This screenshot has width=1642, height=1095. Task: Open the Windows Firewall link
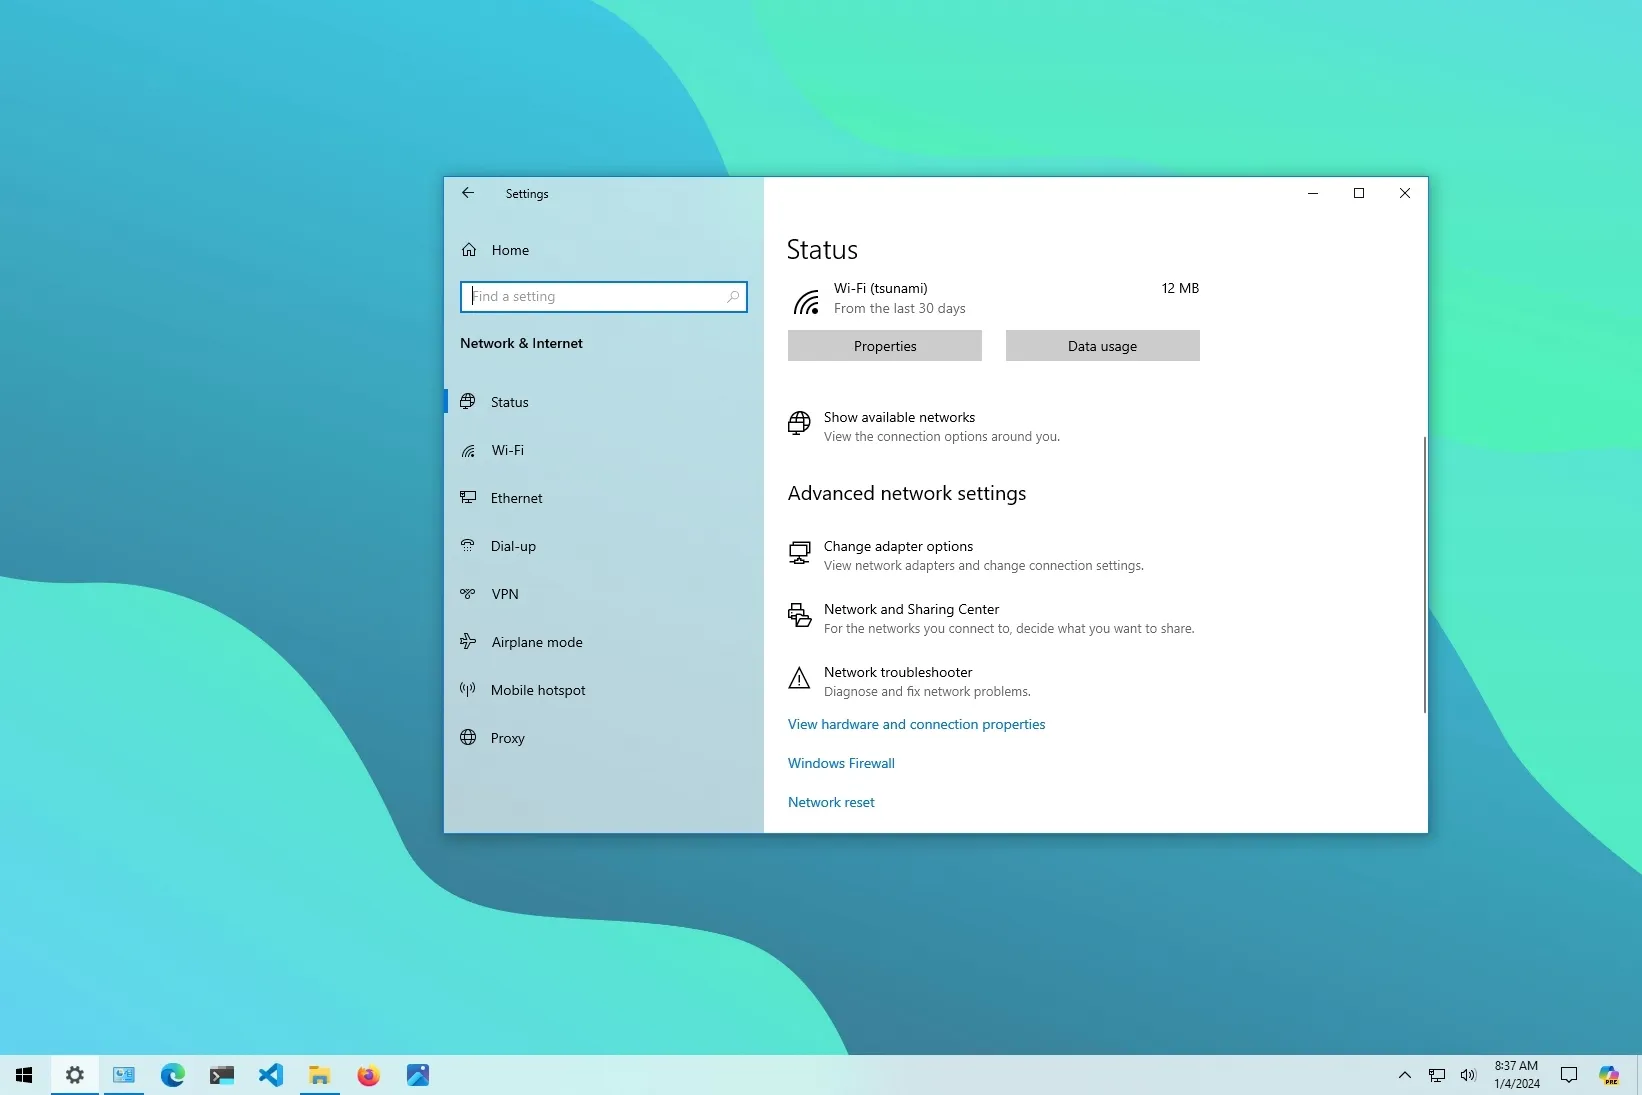[841, 763]
